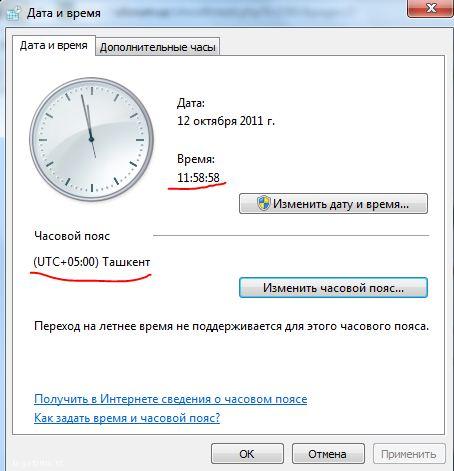454x471 pixels.
Task: Click the Дата и время window title text
Action: coord(64,13)
